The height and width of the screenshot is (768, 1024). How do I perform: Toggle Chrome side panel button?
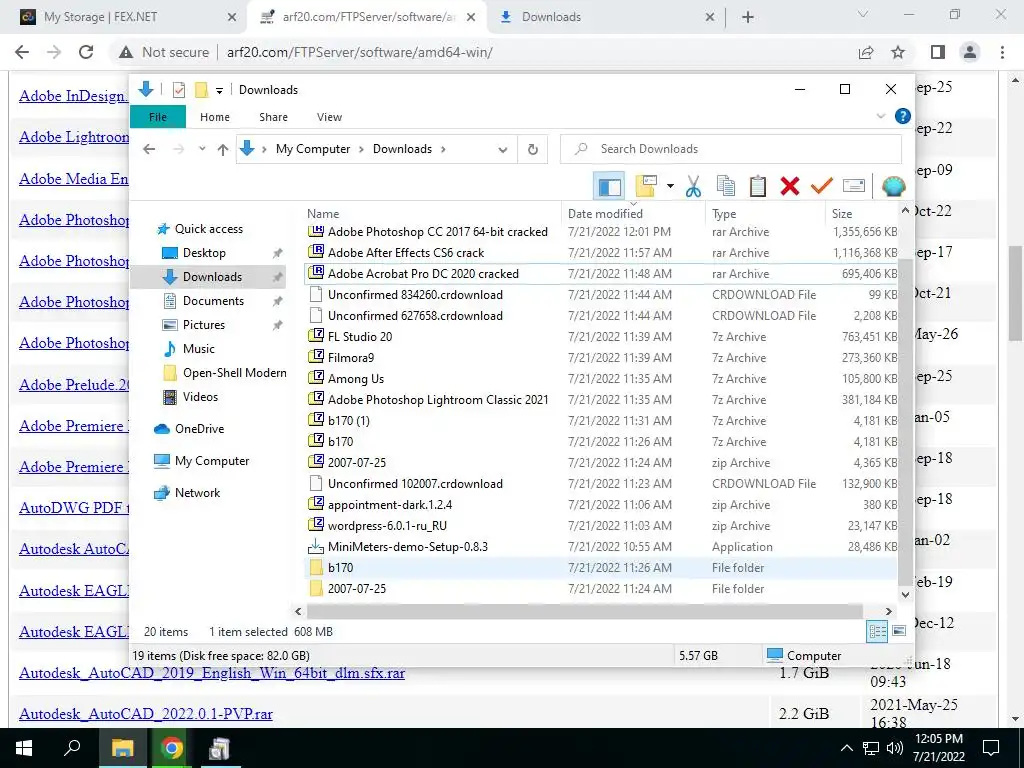[938, 52]
